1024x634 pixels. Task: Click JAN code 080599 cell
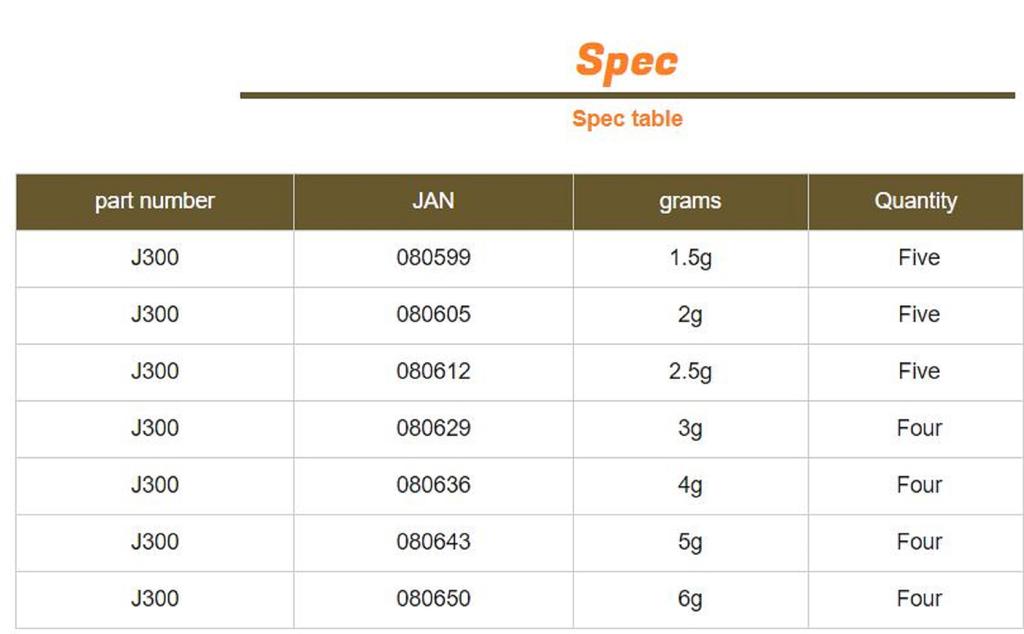433,258
